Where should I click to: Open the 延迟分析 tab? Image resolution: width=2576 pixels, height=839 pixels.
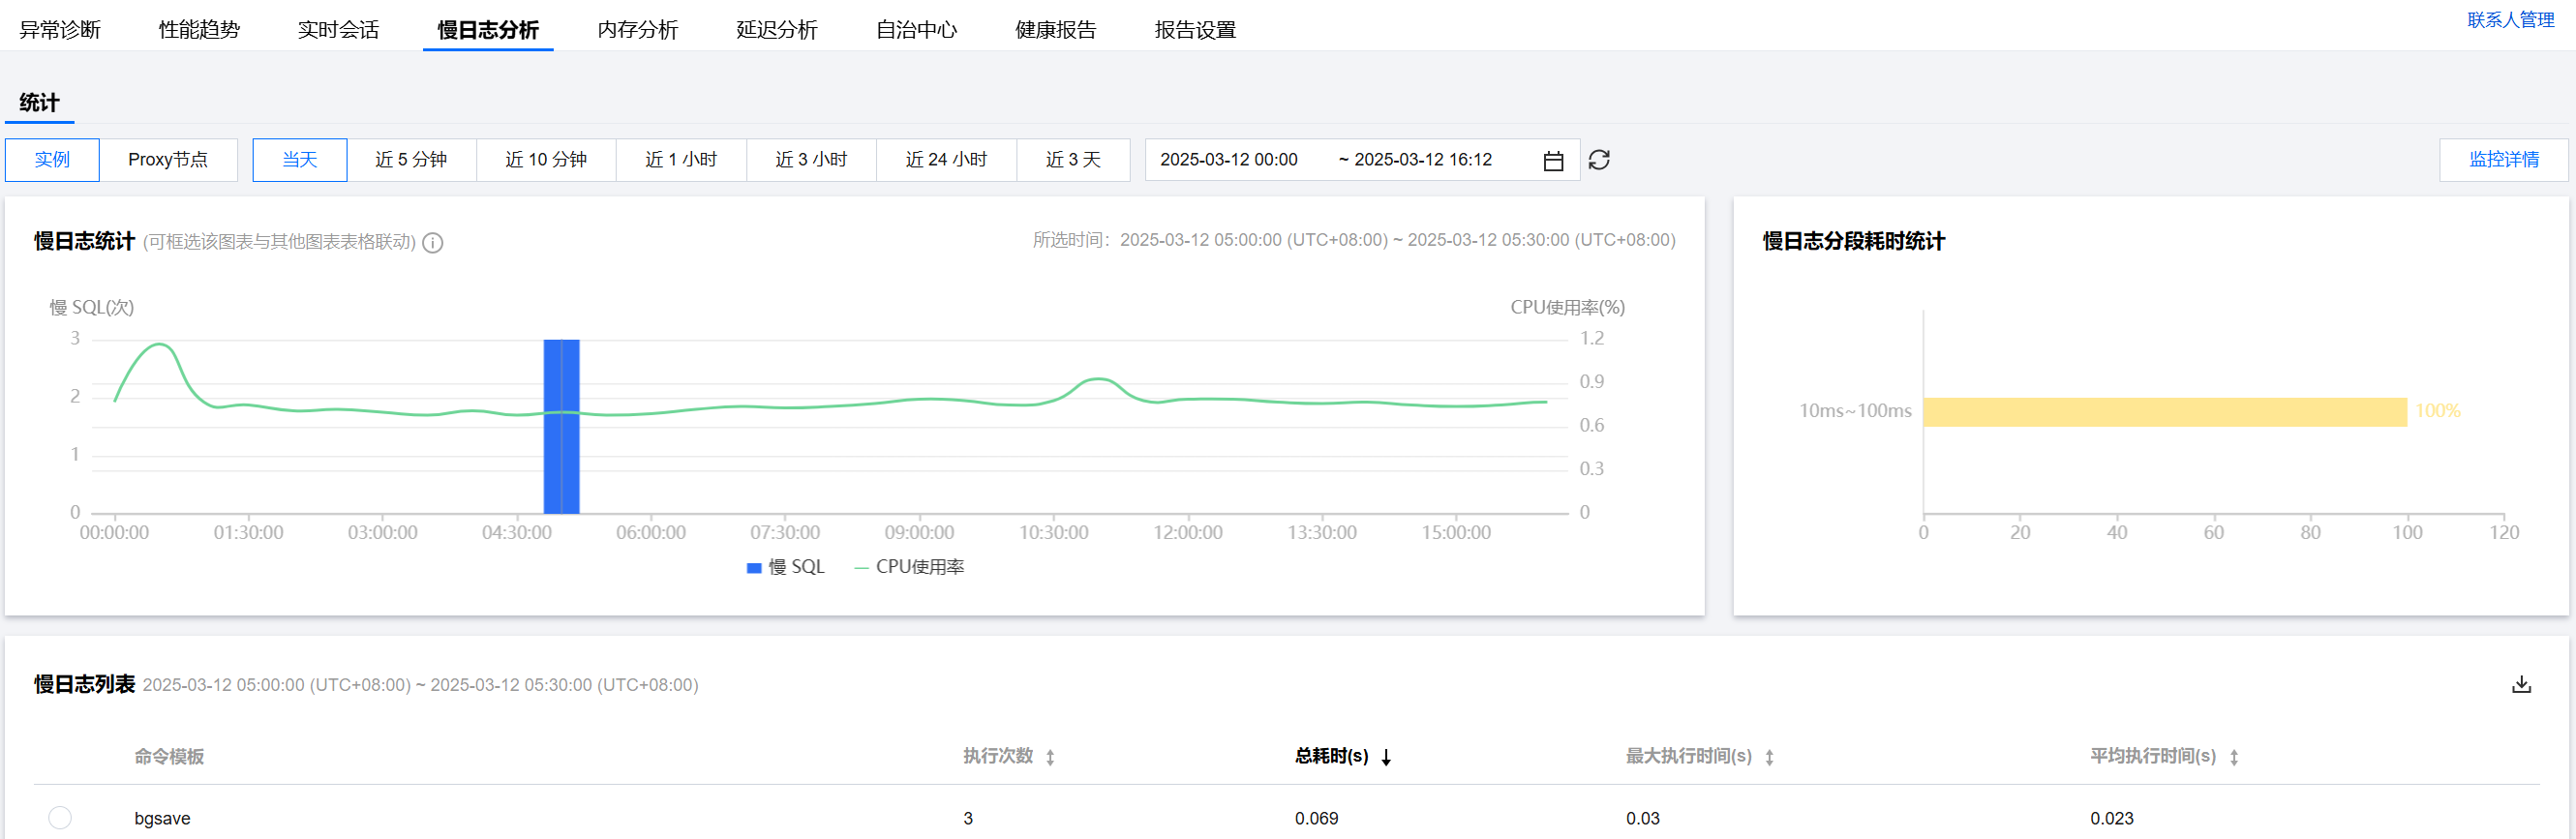pos(776,30)
